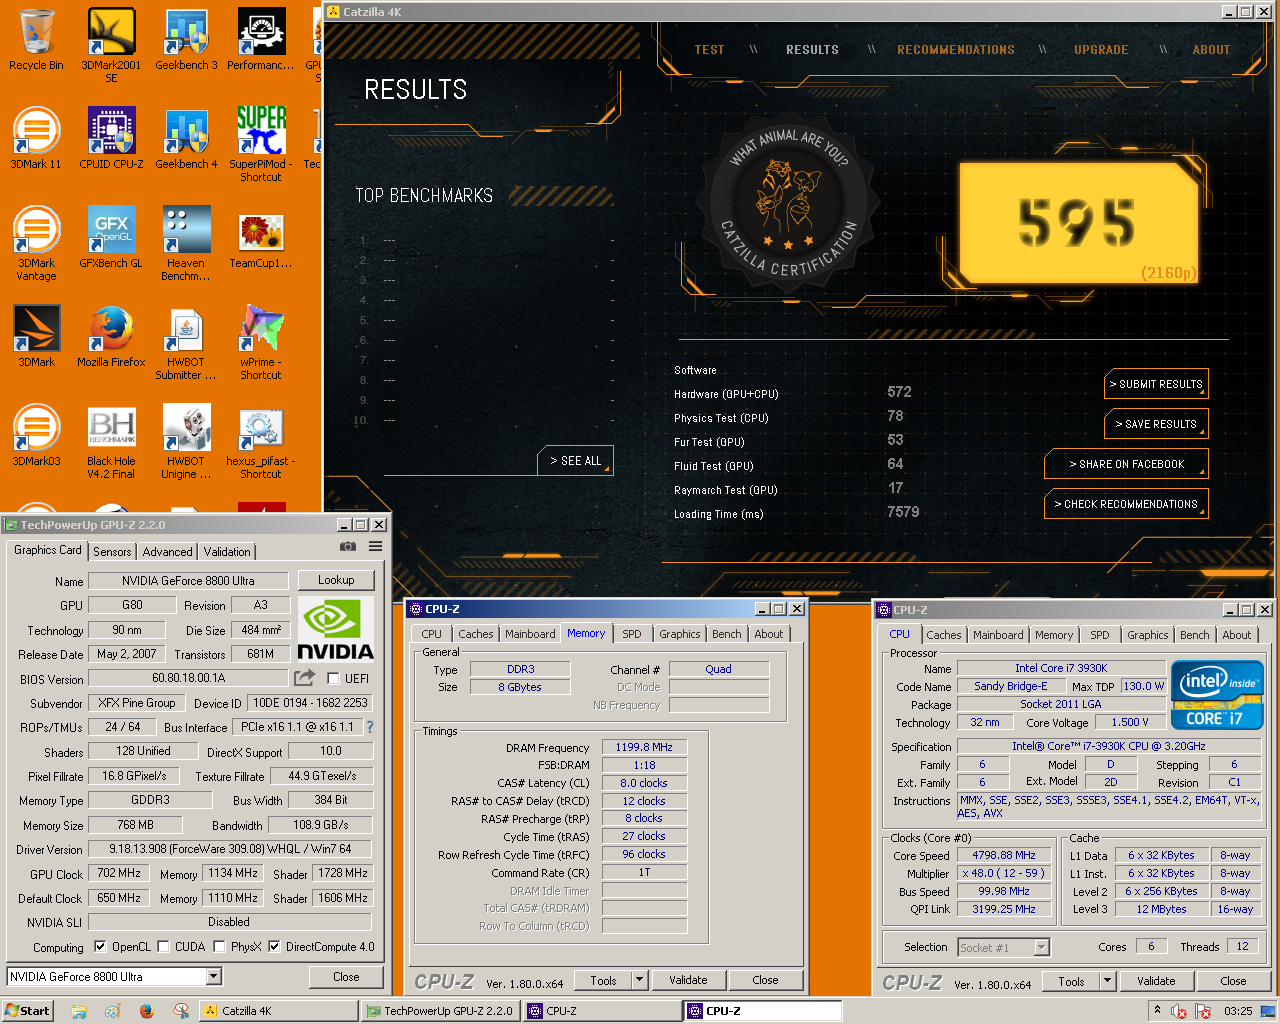The image size is (1280, 1024).
Task: Click GPU name field NVIDIA GeForce 8800 Ultra
Action: [x=188, y=581]
